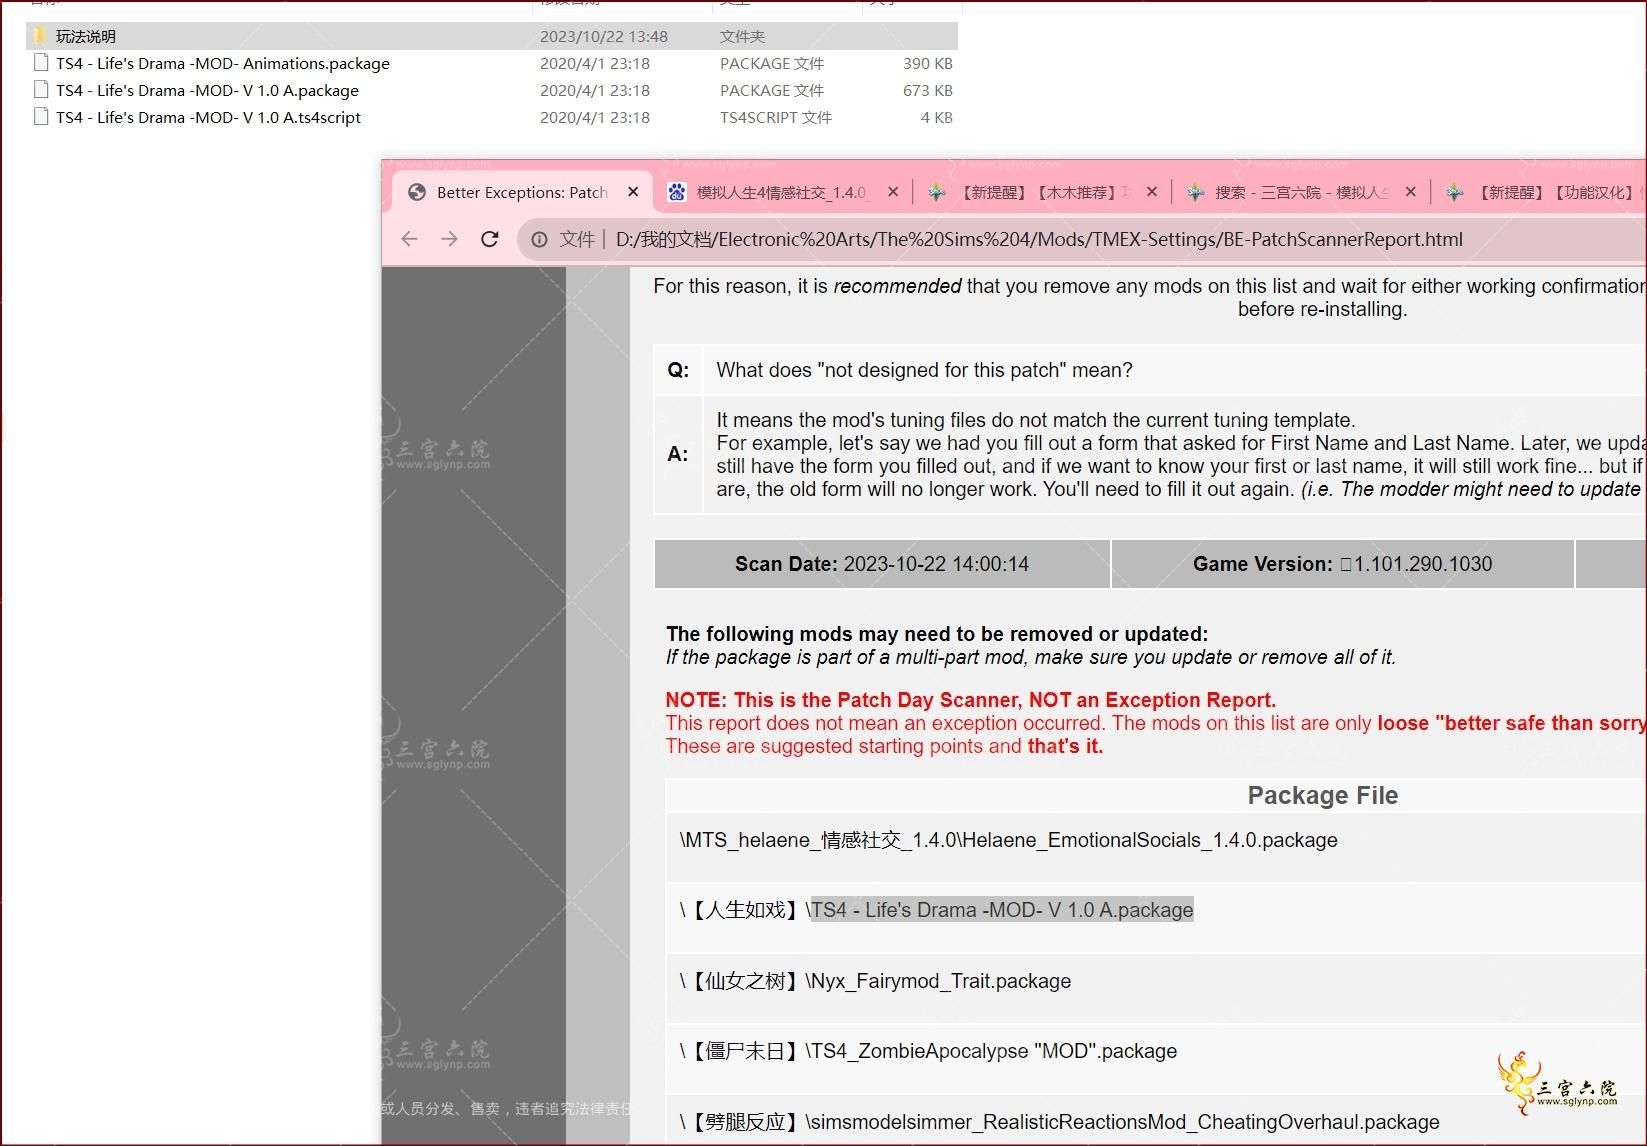1647x1146 pixels.
Task: Click the globe favicon on Better Exceptions tab
Action: (x=417, y=192)
